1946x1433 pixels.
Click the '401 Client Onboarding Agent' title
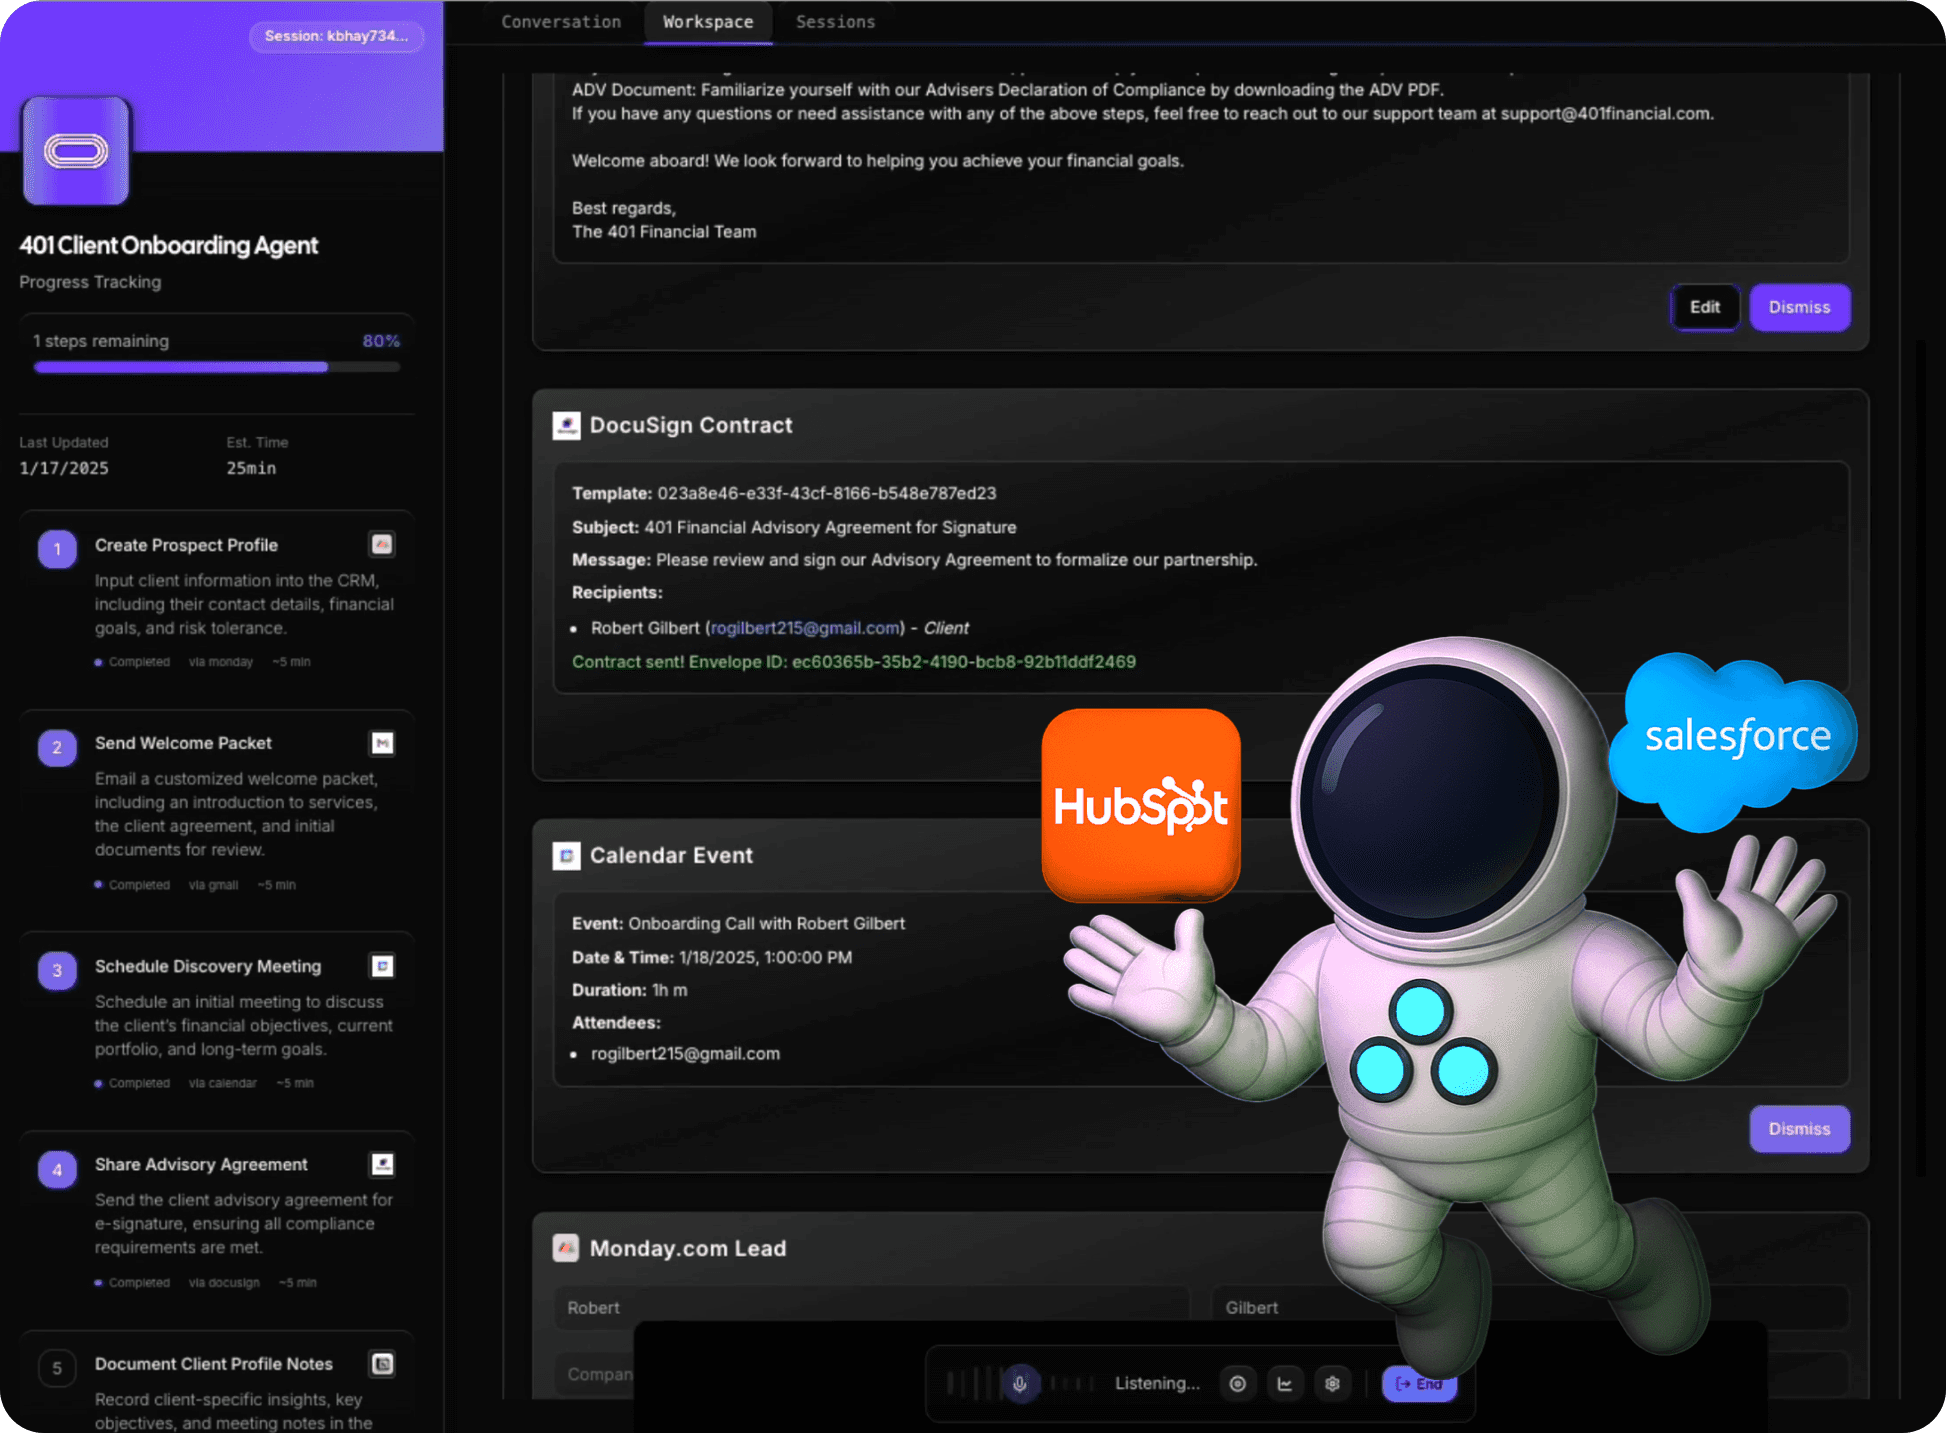[169, 245]
